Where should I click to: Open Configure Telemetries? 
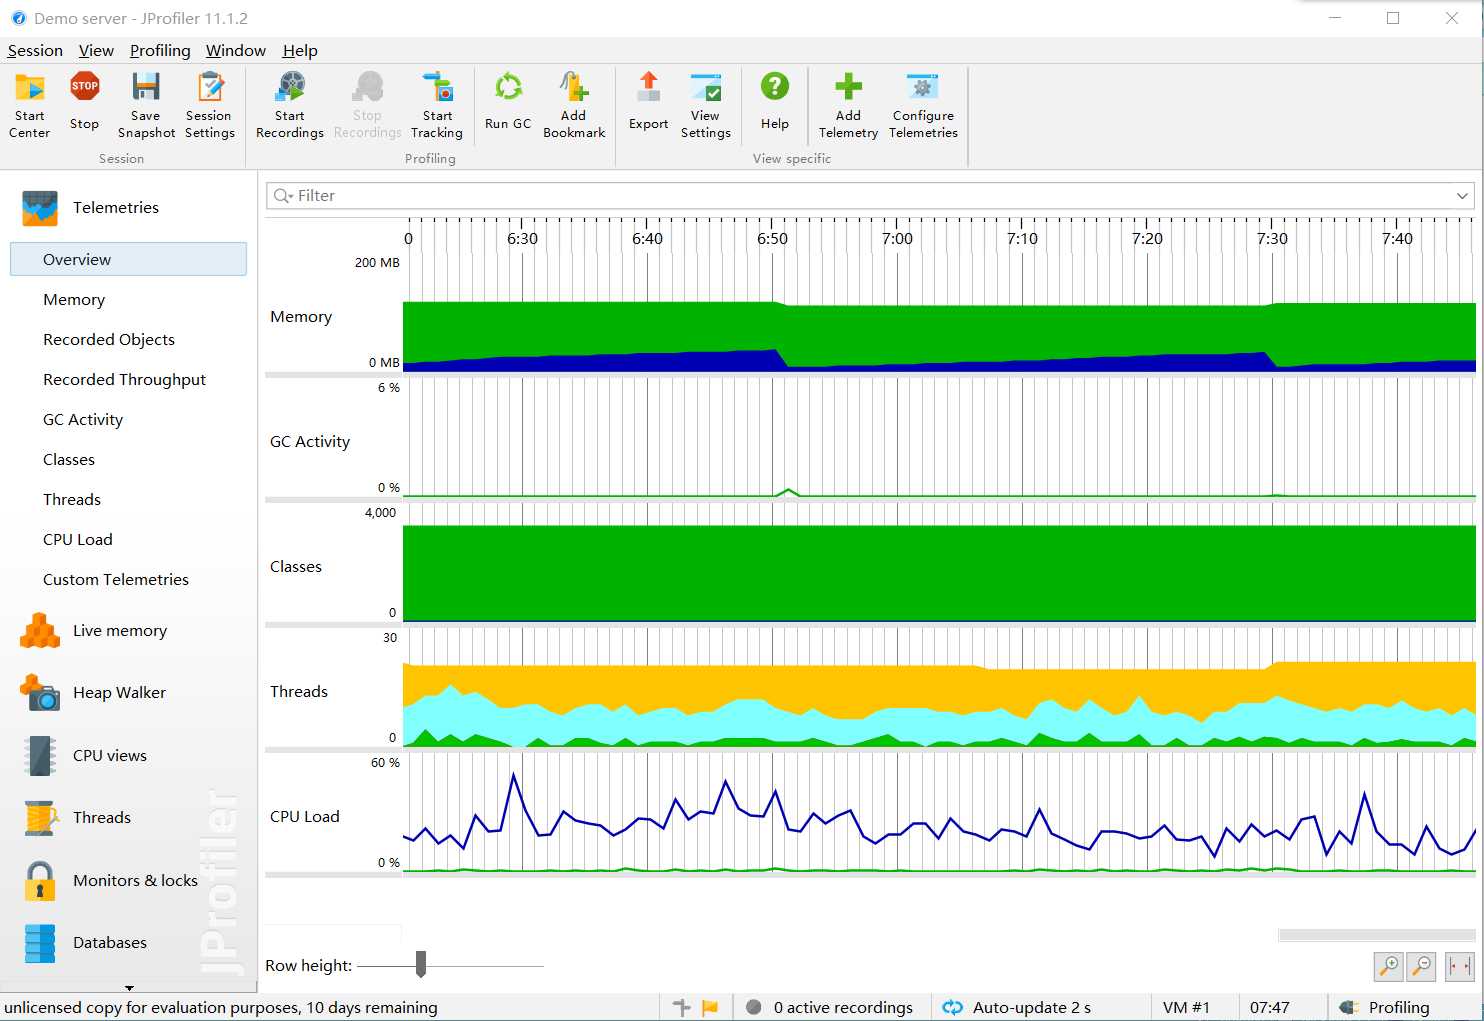click(x=923, y=105)
